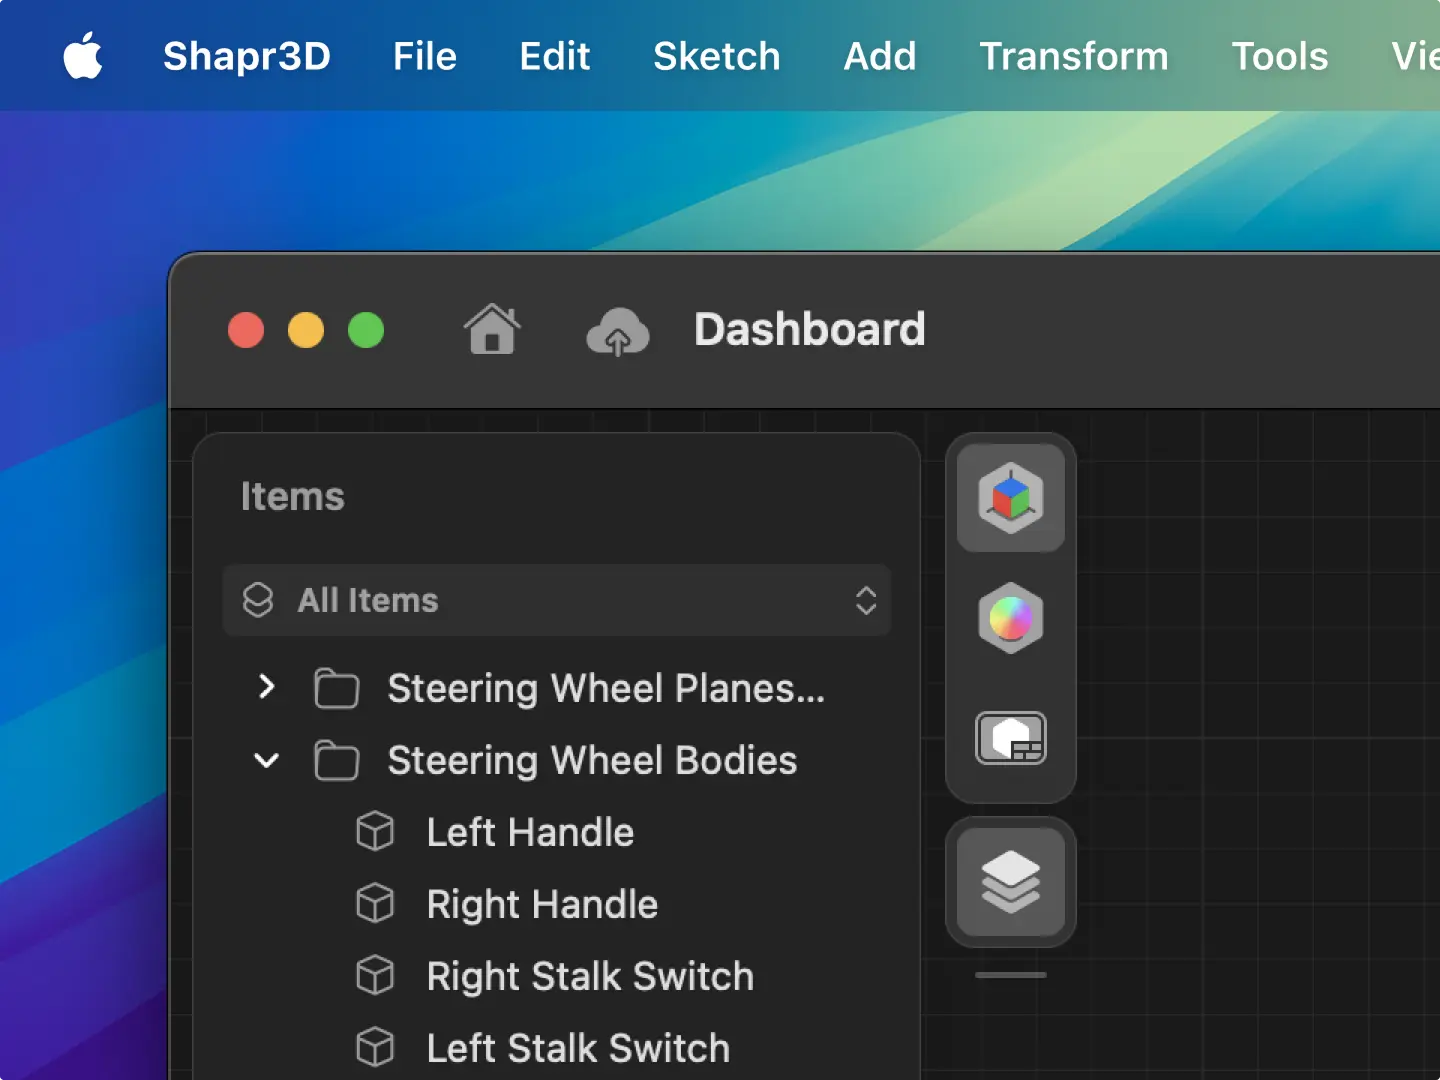Click the cube icon beside Right Stalk Switch
The width and height of the screenshot is (1440, 1080).
pos(375,975)
